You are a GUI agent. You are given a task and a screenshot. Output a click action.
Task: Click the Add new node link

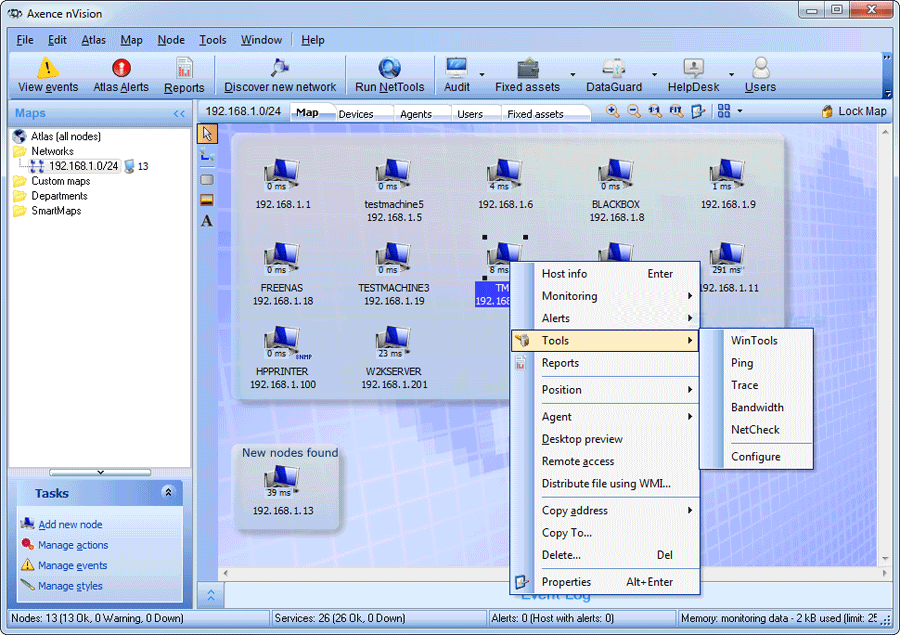pyautogui.click(x=70, y=525)
